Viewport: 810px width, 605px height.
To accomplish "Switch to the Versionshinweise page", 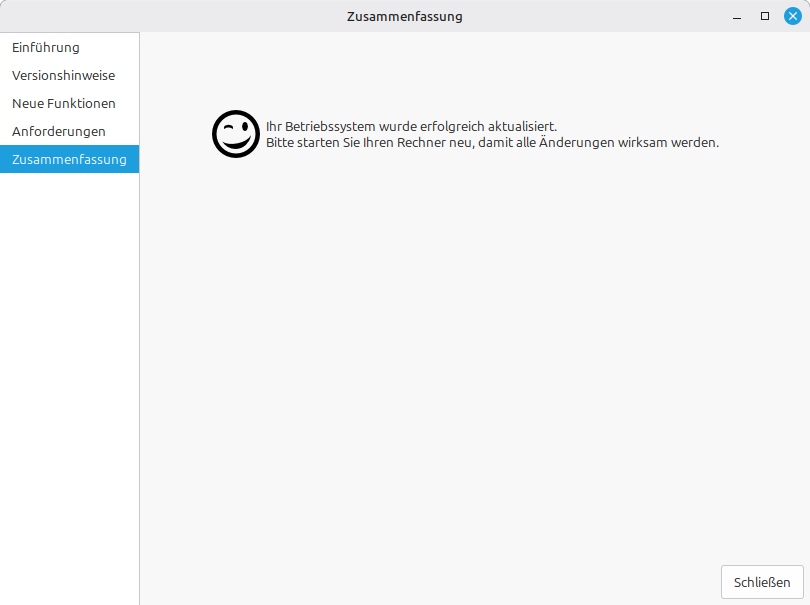I will coord(63,75).
